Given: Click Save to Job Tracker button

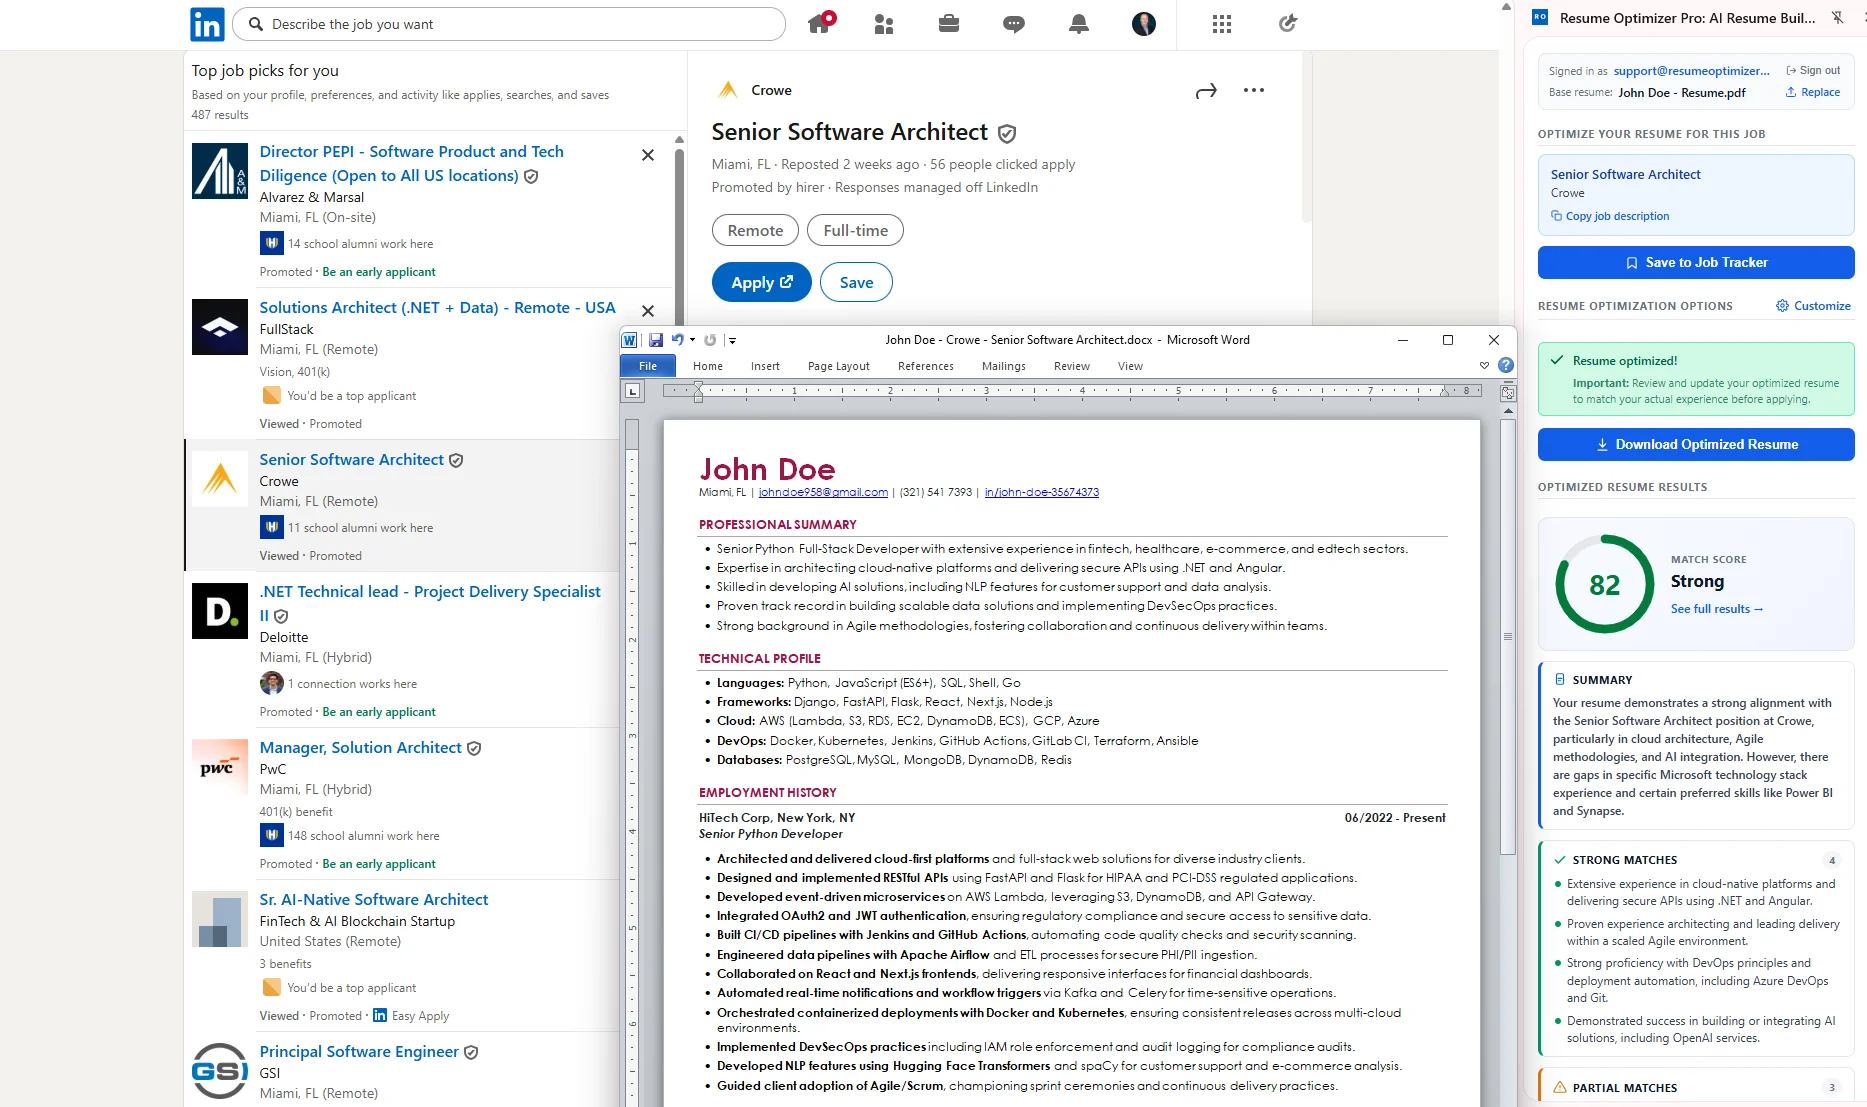Looking at the screenshot, I should pyautogui.click(x=1696, y=262).
